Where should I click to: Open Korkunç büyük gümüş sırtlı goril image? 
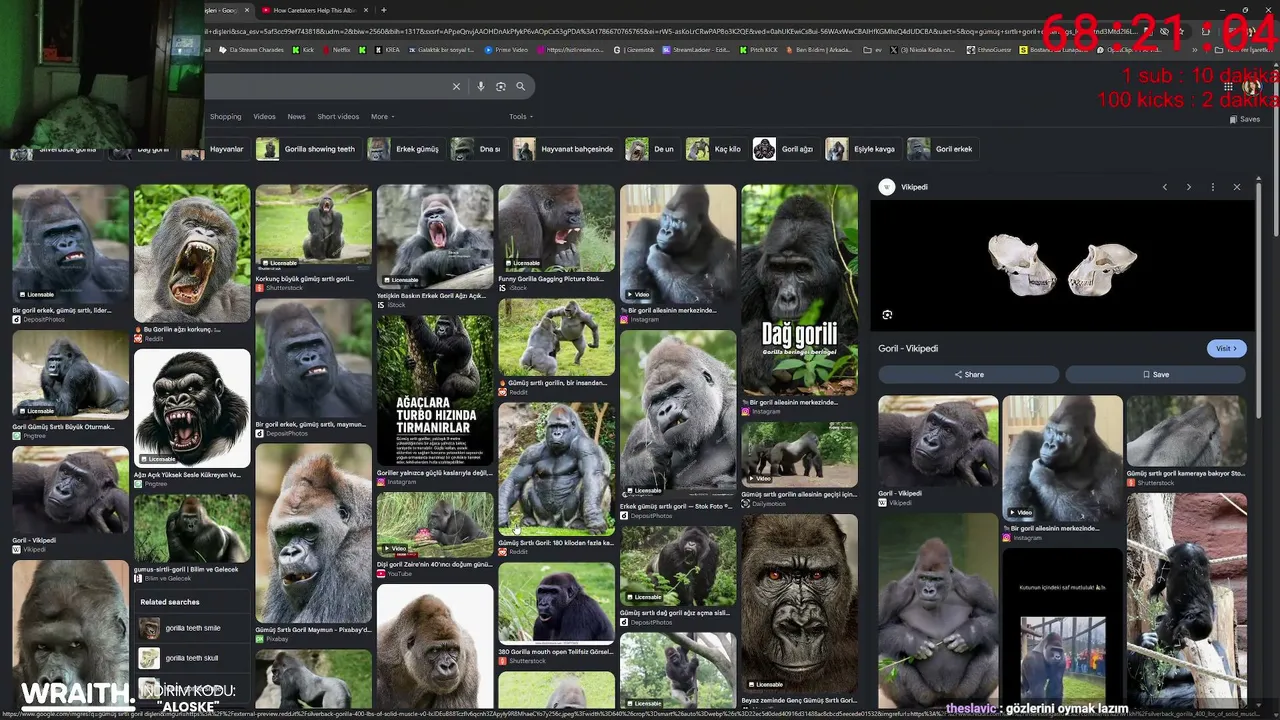pyautogui.click(x=313, y=228)
